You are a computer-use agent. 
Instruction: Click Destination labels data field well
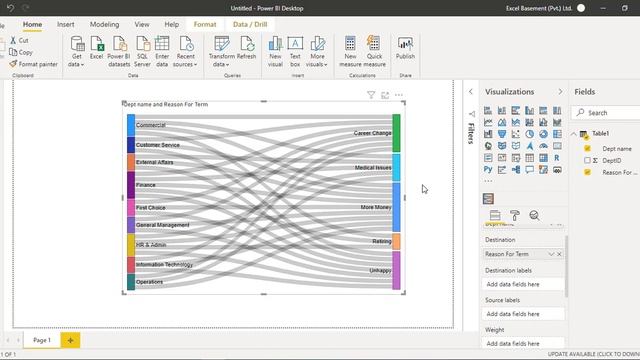(x=524, y=284)
